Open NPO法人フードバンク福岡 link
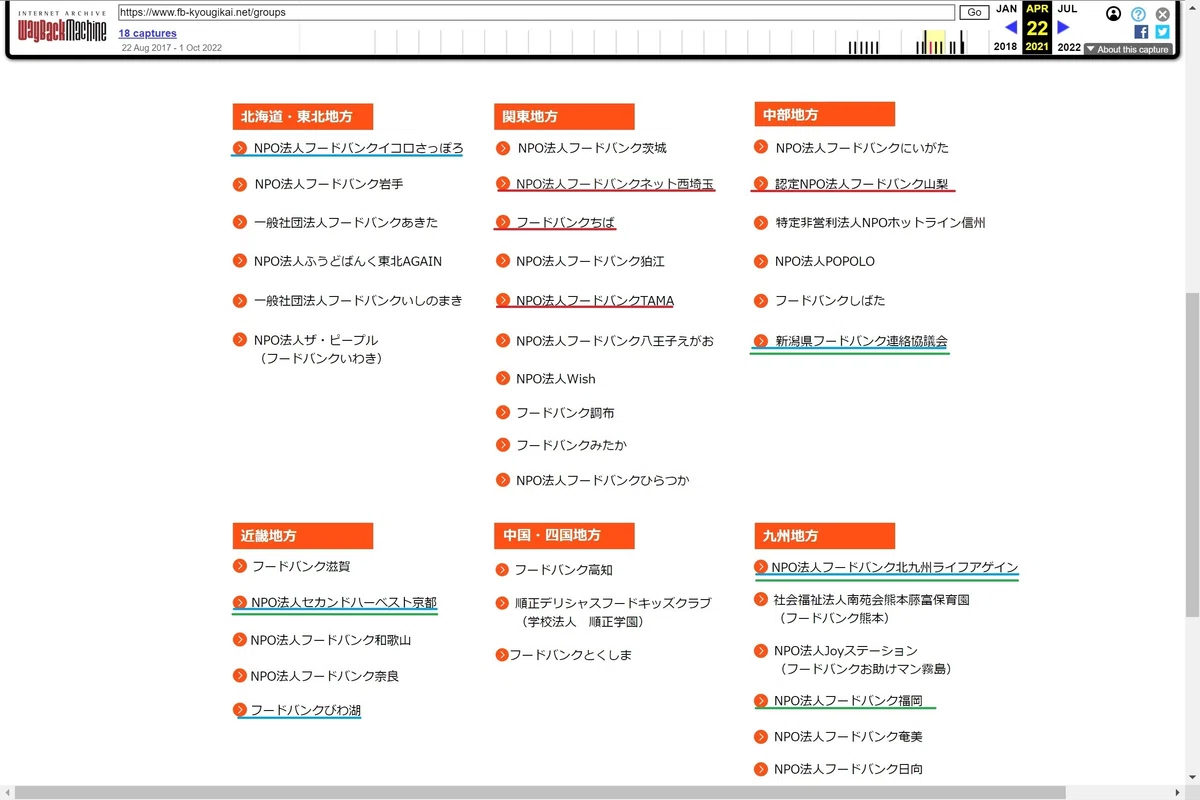 coord(849,701)
